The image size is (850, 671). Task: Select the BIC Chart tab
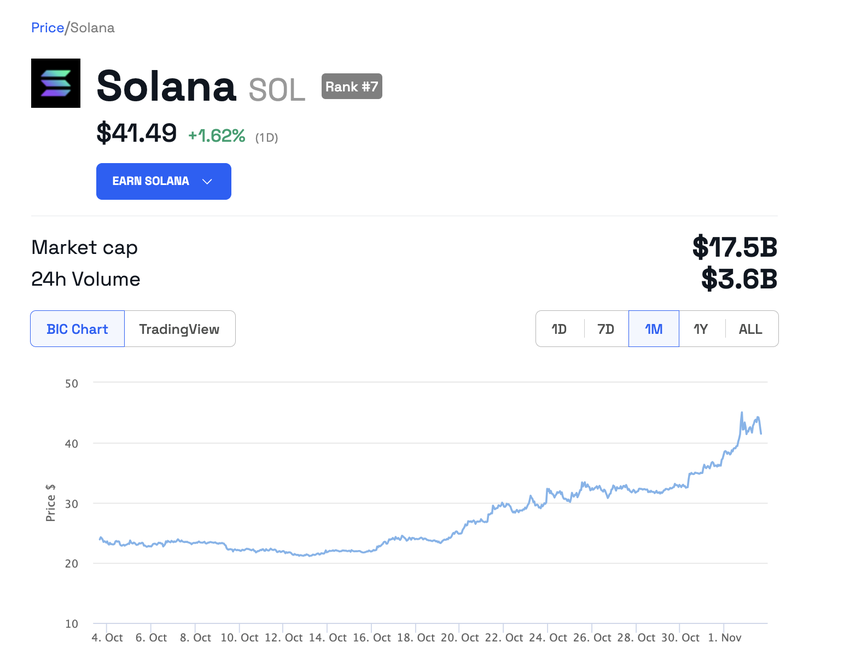[x=77, y=328]
